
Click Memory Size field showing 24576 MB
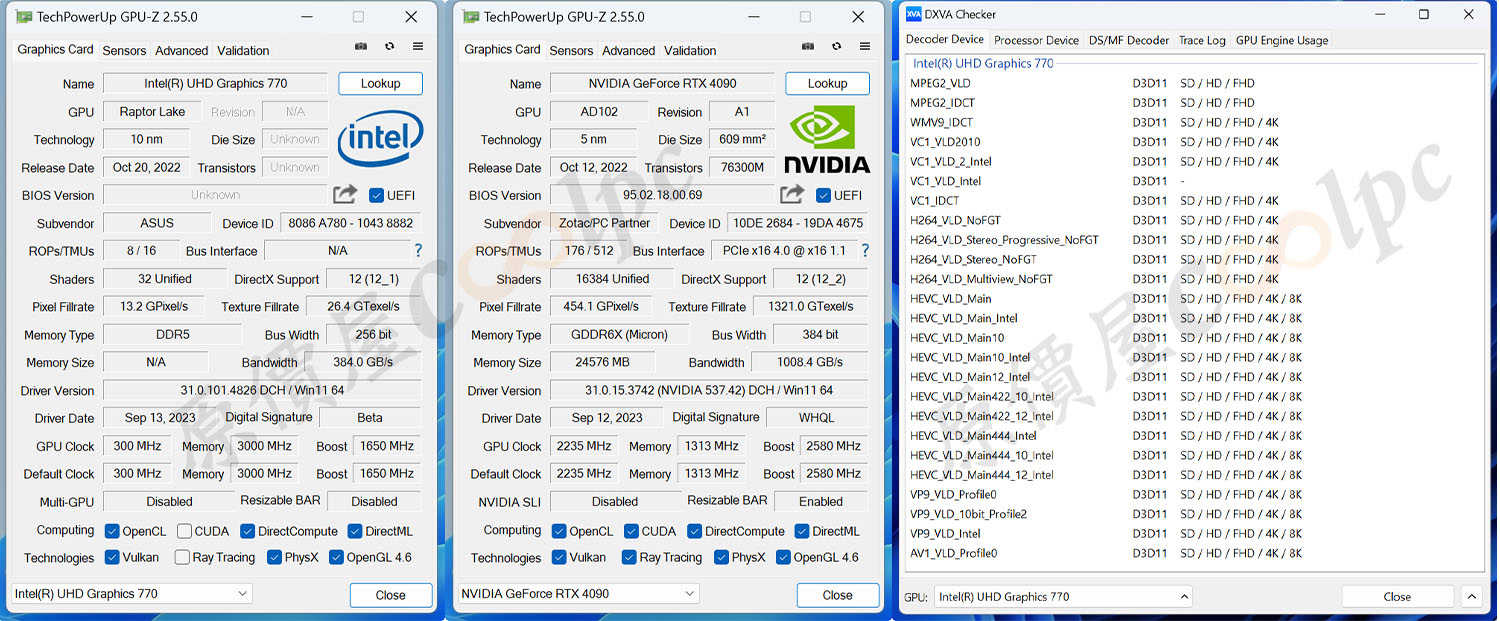(x=603, y=362)
